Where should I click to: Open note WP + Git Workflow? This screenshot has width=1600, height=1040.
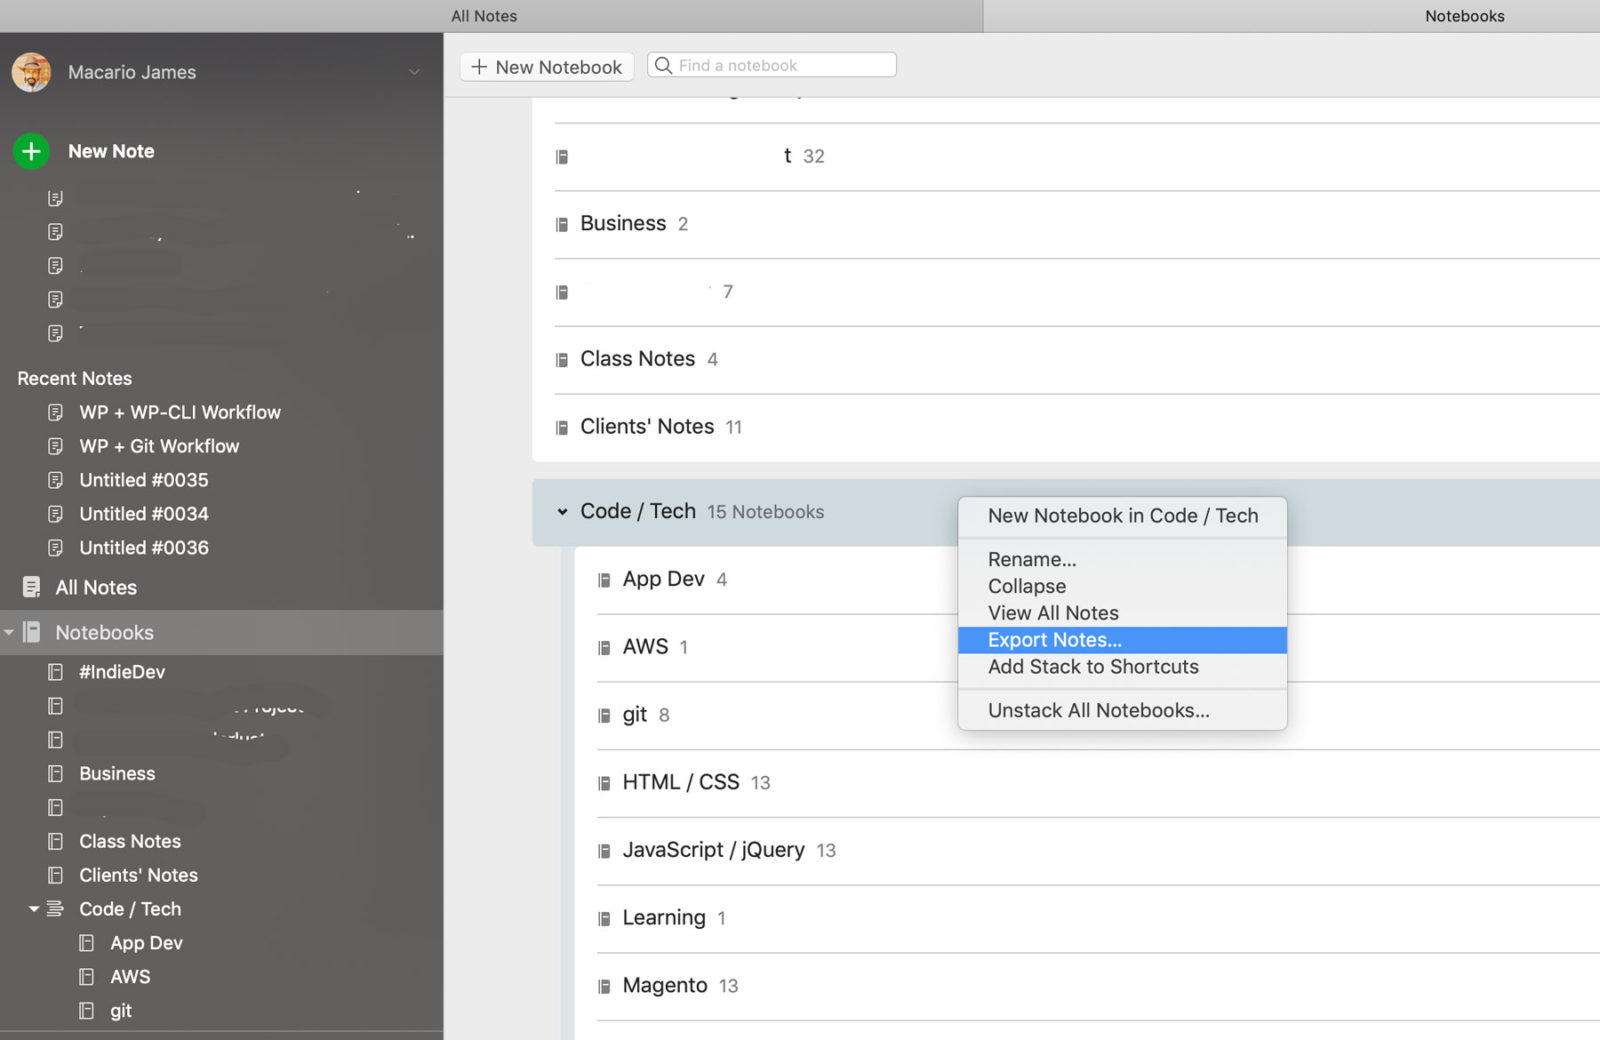(159, 446)
